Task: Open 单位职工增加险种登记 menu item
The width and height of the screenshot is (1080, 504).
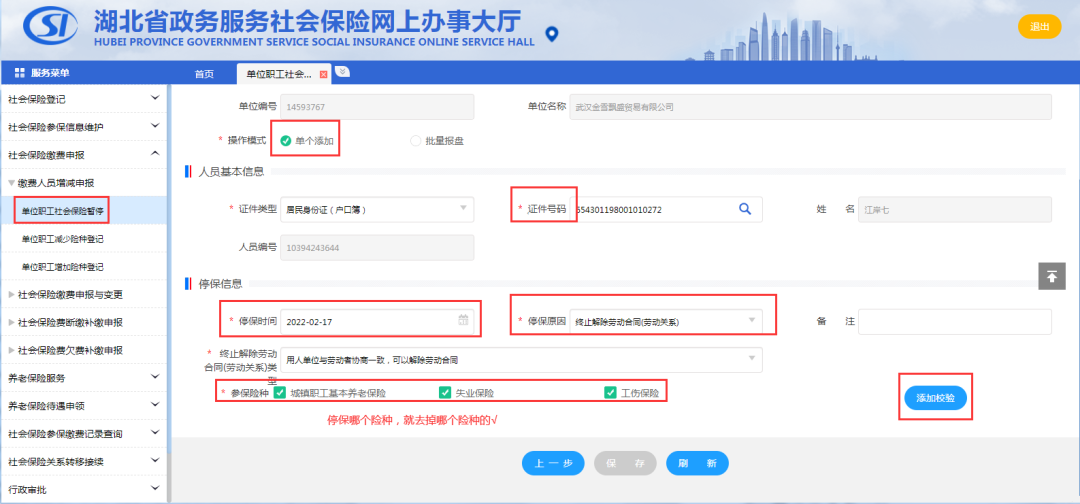Action: click(83, 266)
